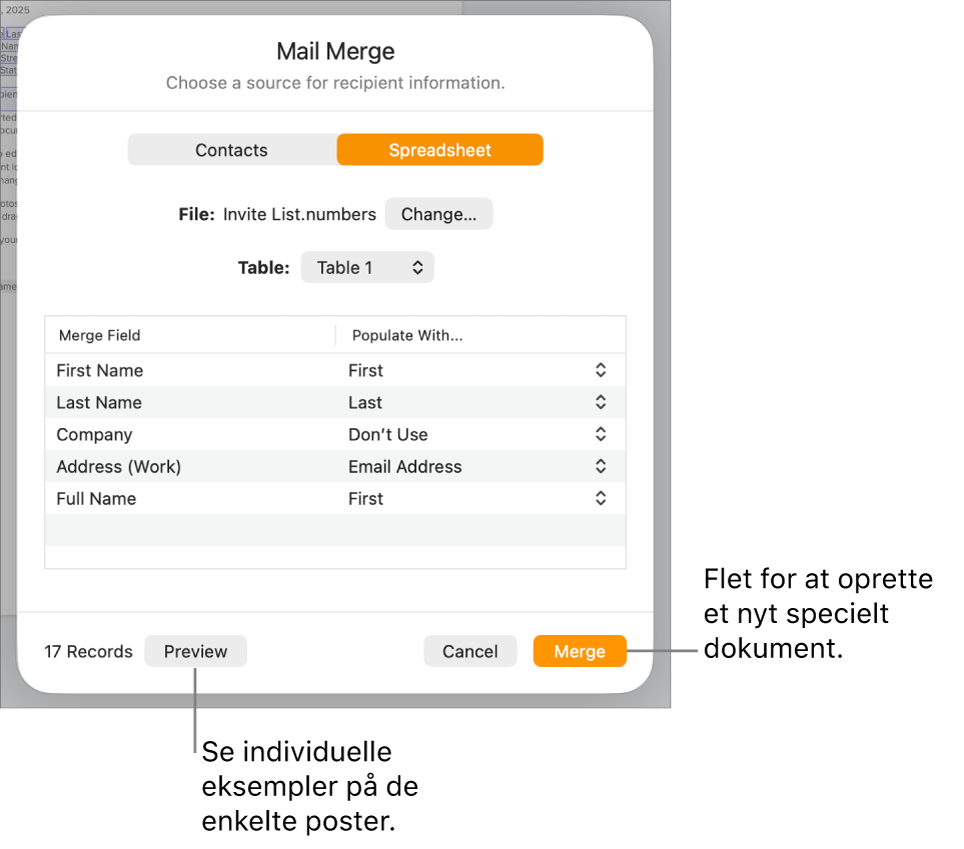The height and width of the screenshot is (849, 964).
Task: Cancel the Mail Merge dialog
Action: click(470, 651)
